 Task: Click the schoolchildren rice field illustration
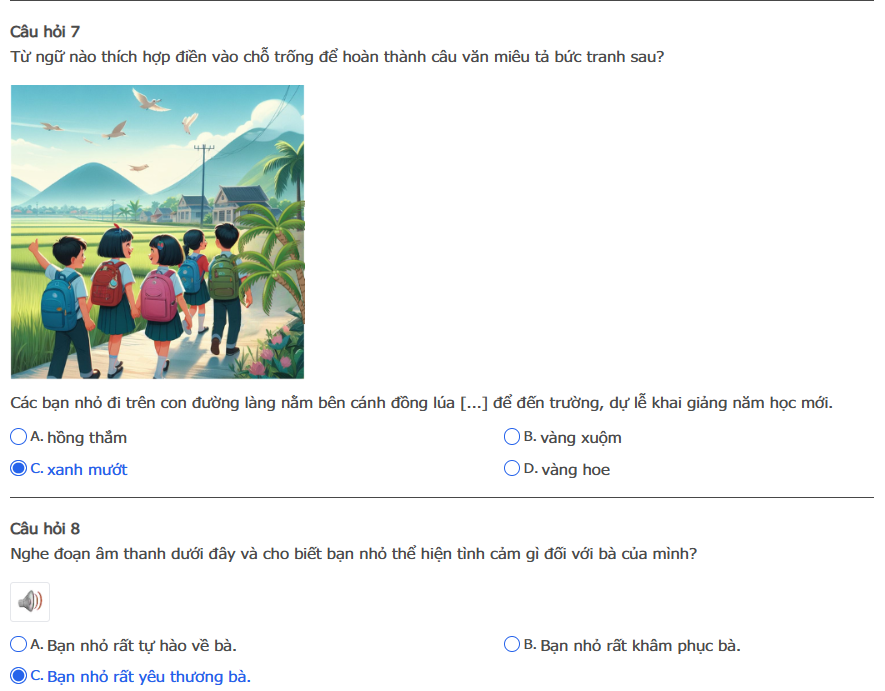(157, 232)
